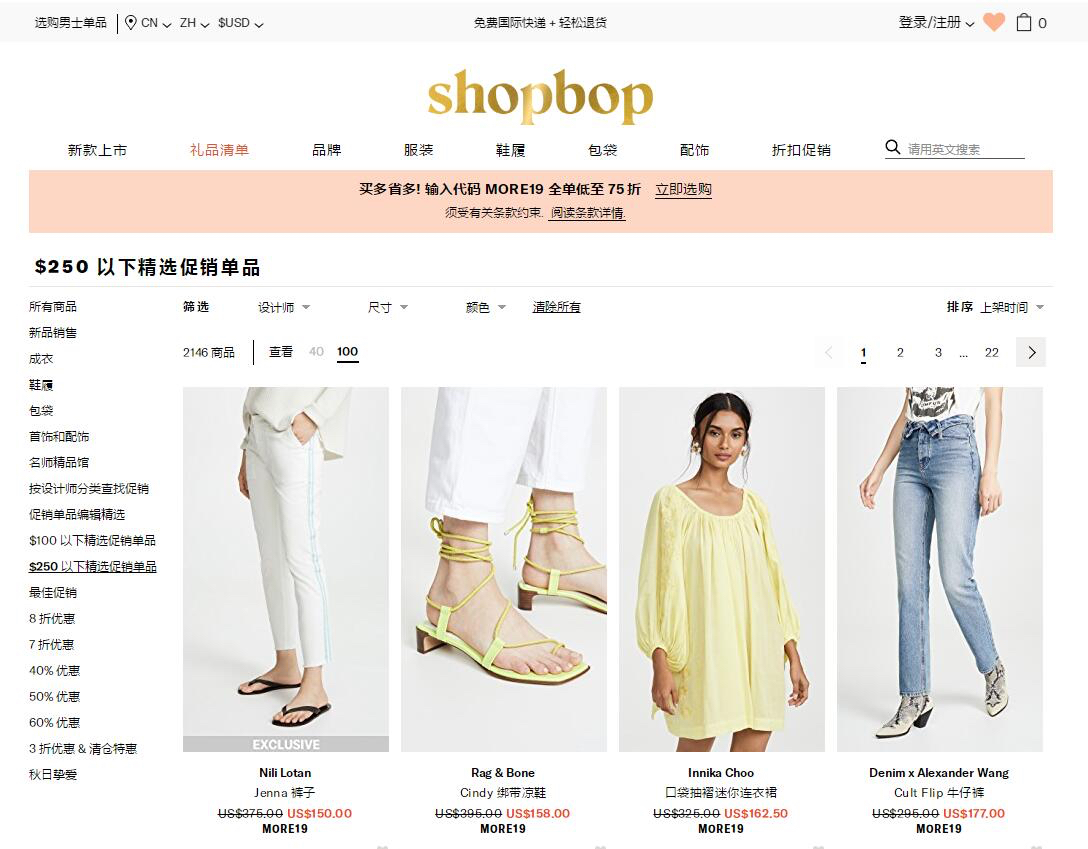This screenshot has height=849, width=1088.
Task: Open the 设计师 filter dropdown
Action: pyautogui.click(x=284, y=307)
